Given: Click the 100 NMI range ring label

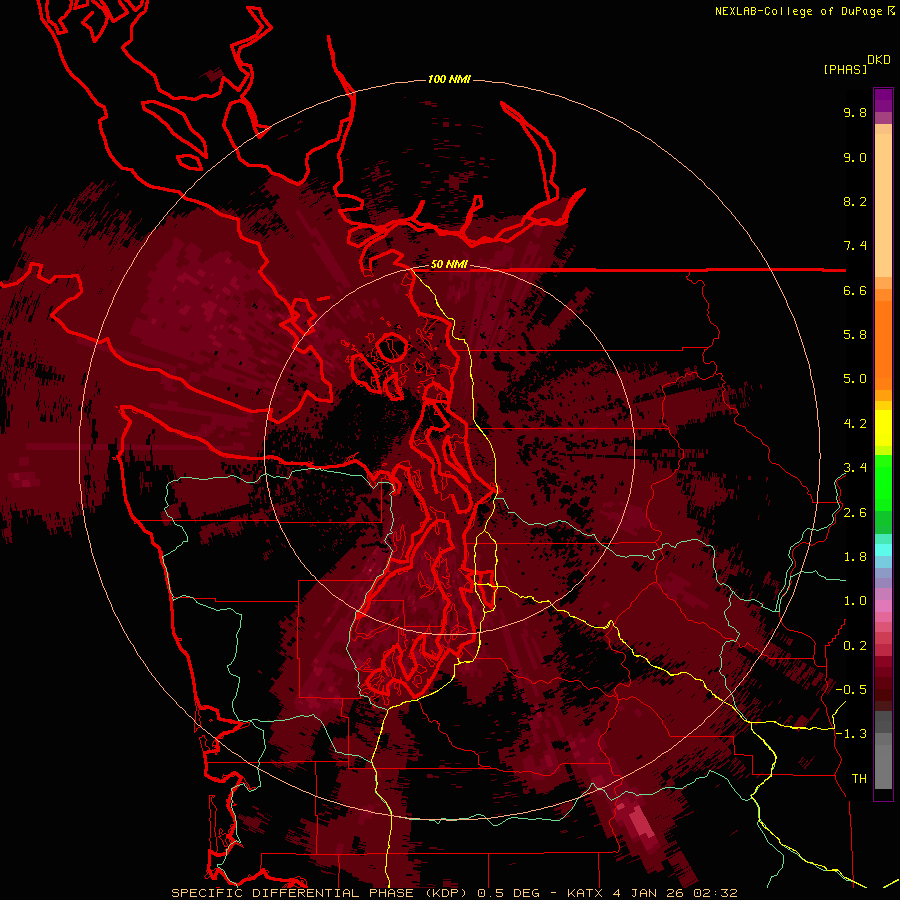Looking at the screenshot, I should coord(449,79).
